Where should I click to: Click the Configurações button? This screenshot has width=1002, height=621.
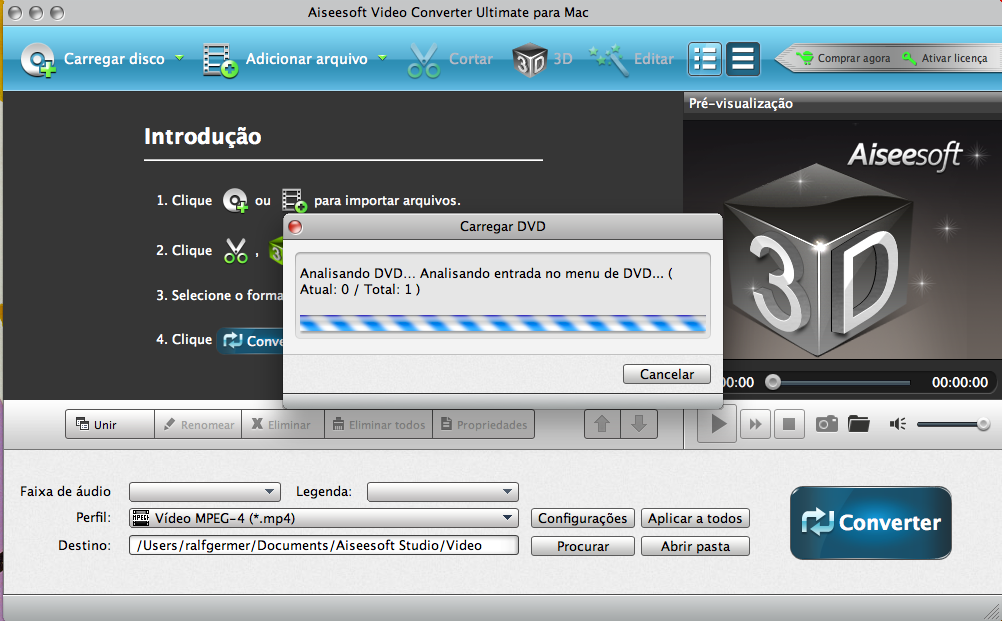[583, 518]
